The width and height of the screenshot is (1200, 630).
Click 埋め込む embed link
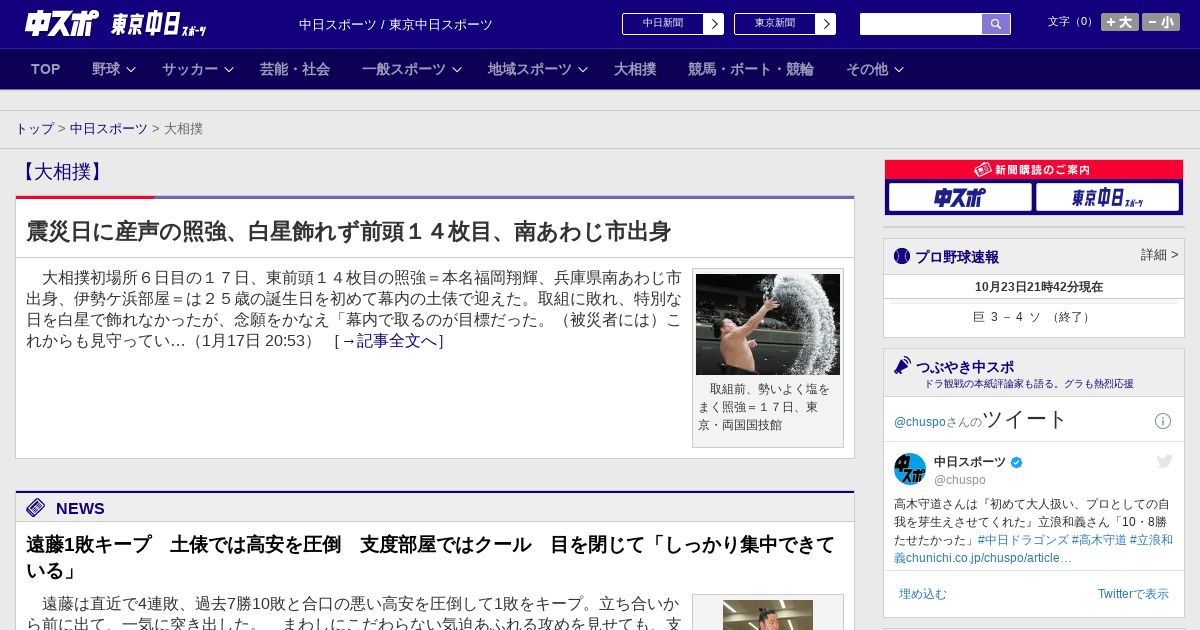[922, 594]
